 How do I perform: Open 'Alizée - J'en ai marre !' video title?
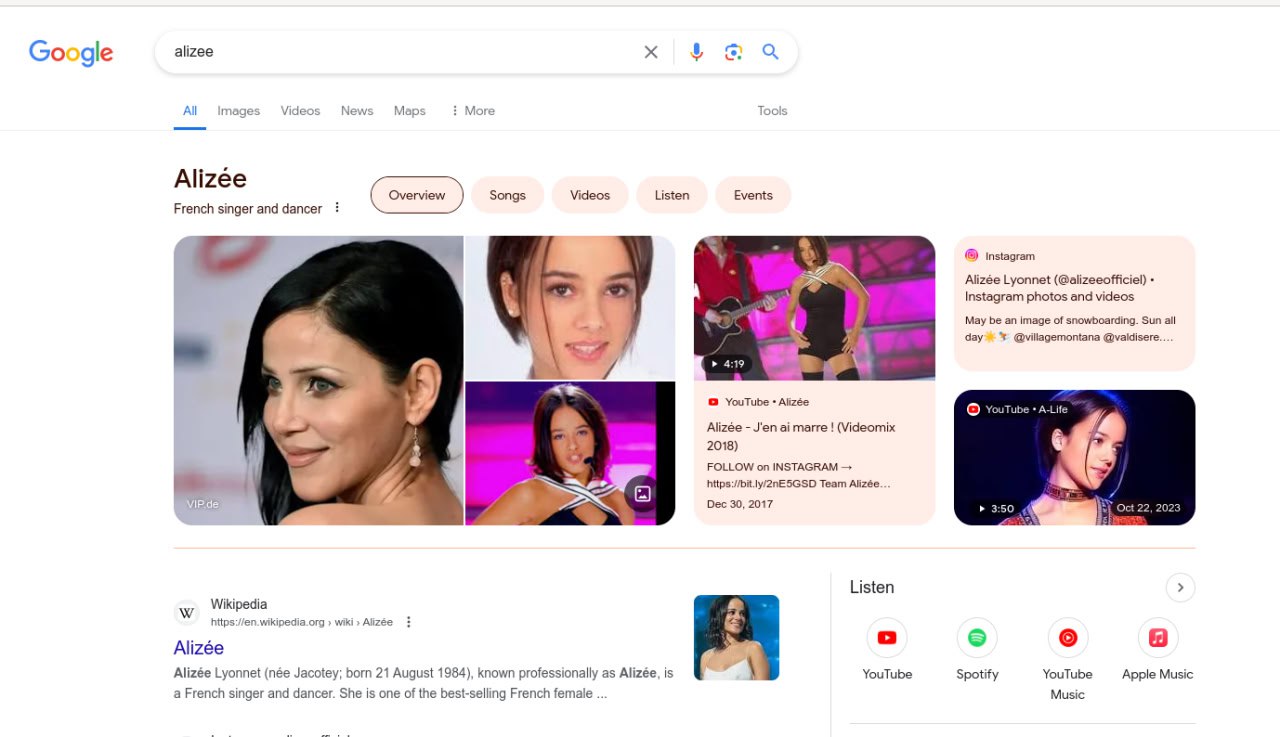(801, 436)
